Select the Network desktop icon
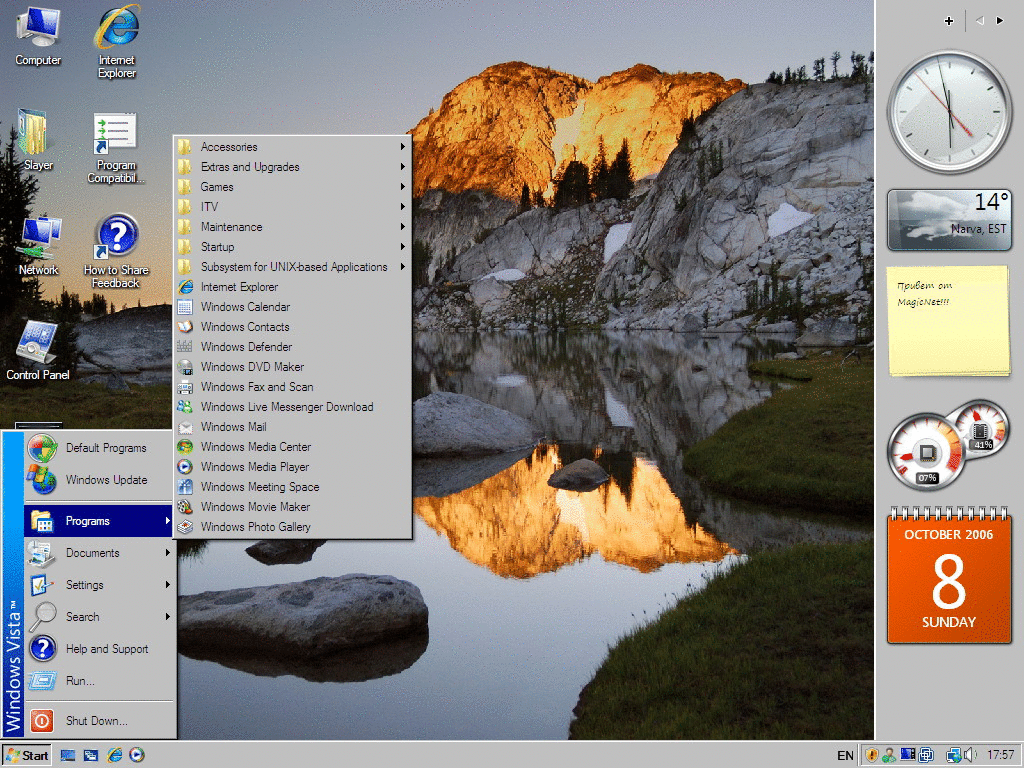The image size is (1024, 768). tap(39, 246)
